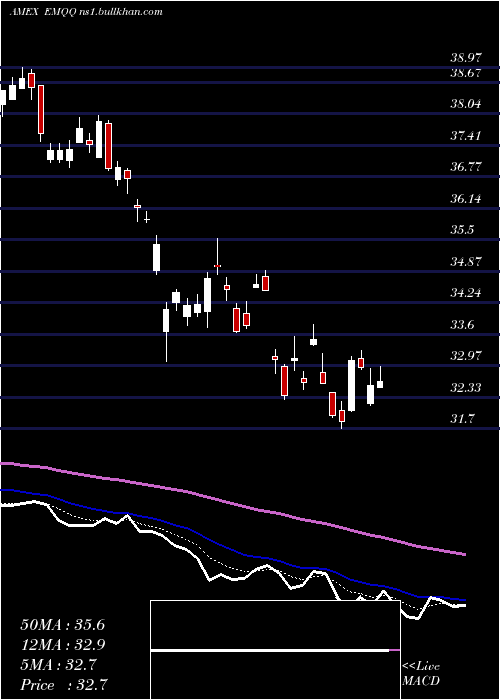Screen dimensions: 500x700
Task: Click the 38.04 price label
Action: [466, 104]
